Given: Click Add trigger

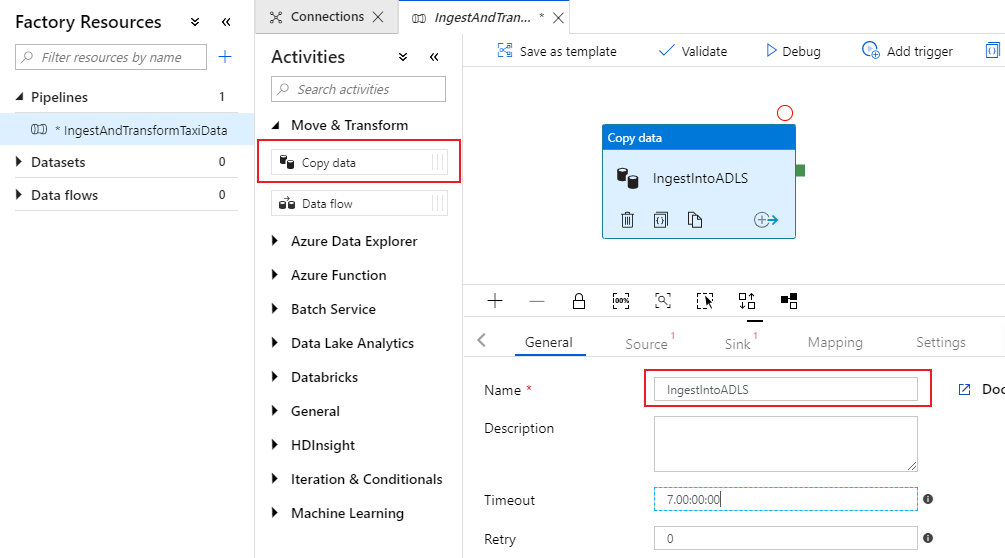Looking at the screenshot, I should tap(907, 51).
